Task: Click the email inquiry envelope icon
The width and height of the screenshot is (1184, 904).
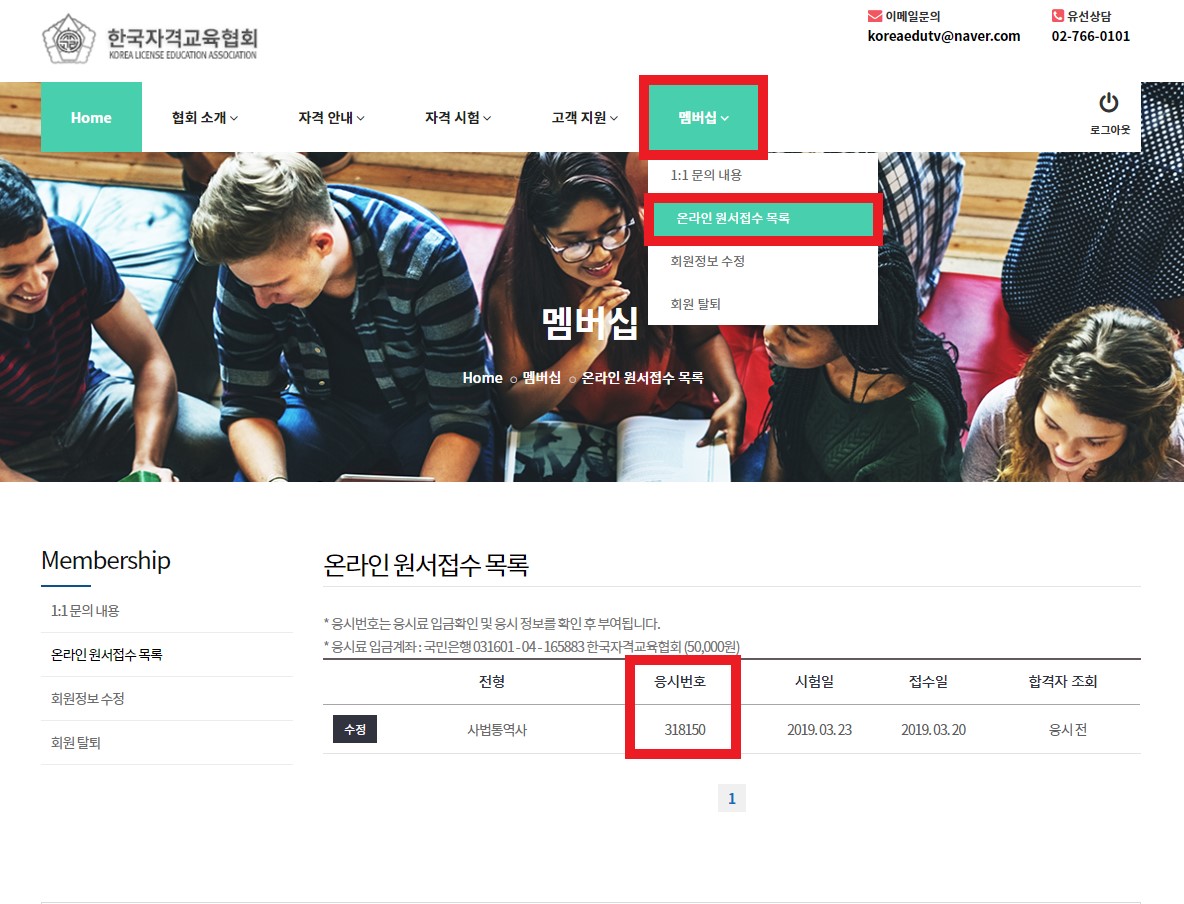Action: point(875,16)
